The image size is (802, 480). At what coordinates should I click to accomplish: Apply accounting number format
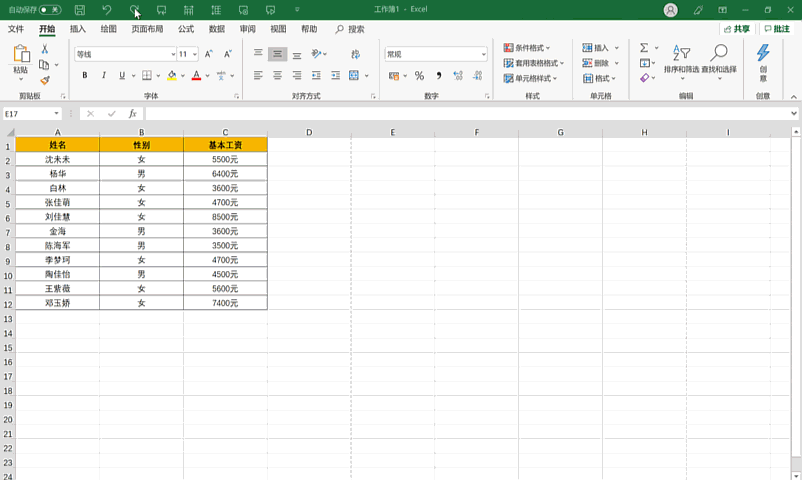tap(394, 76)
